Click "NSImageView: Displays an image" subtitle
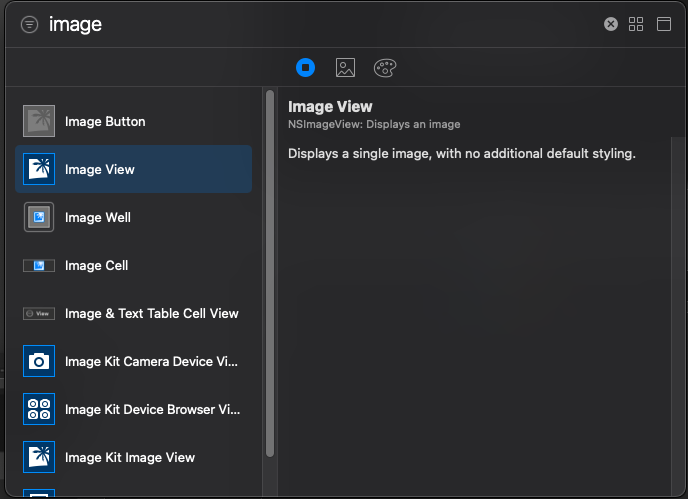The width and height of the screenshot is (688, 499). pos(374,124)
